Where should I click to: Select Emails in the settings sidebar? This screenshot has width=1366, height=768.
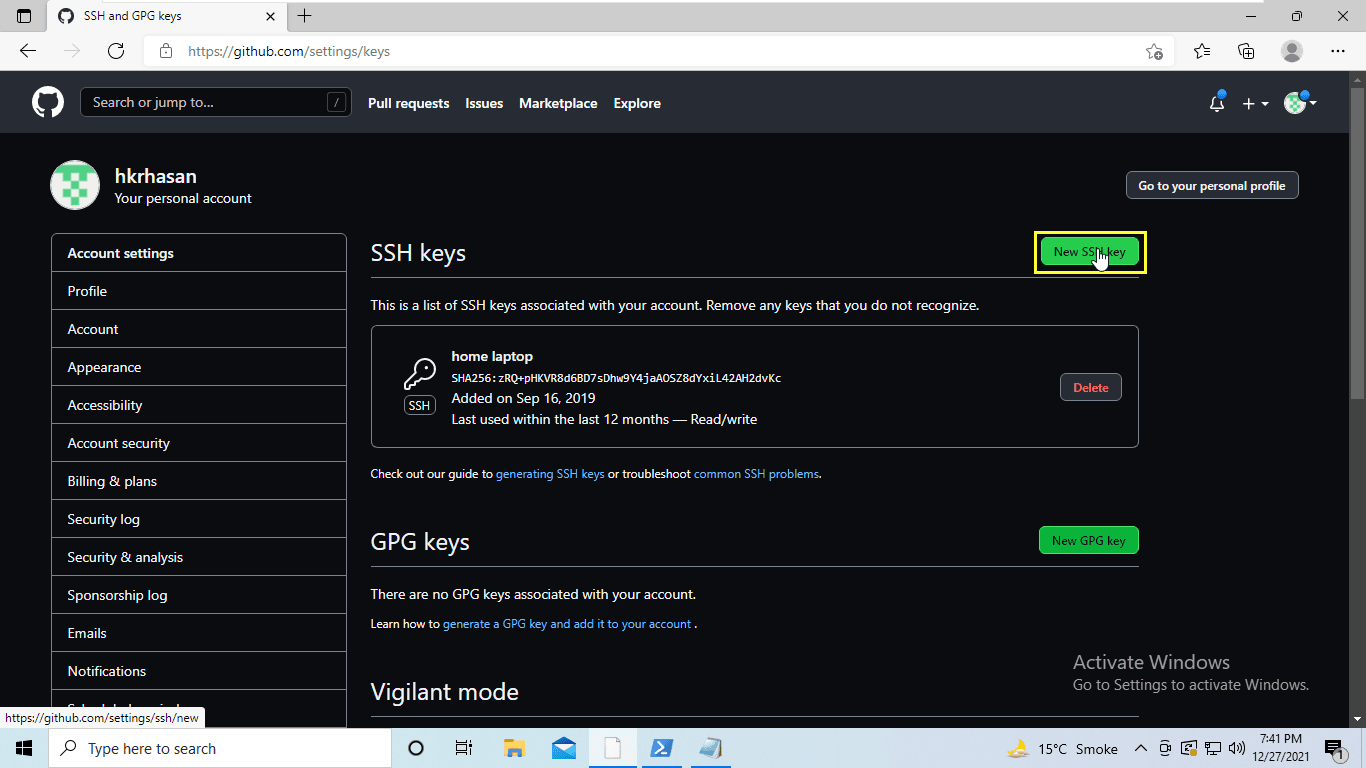[199, 633]
